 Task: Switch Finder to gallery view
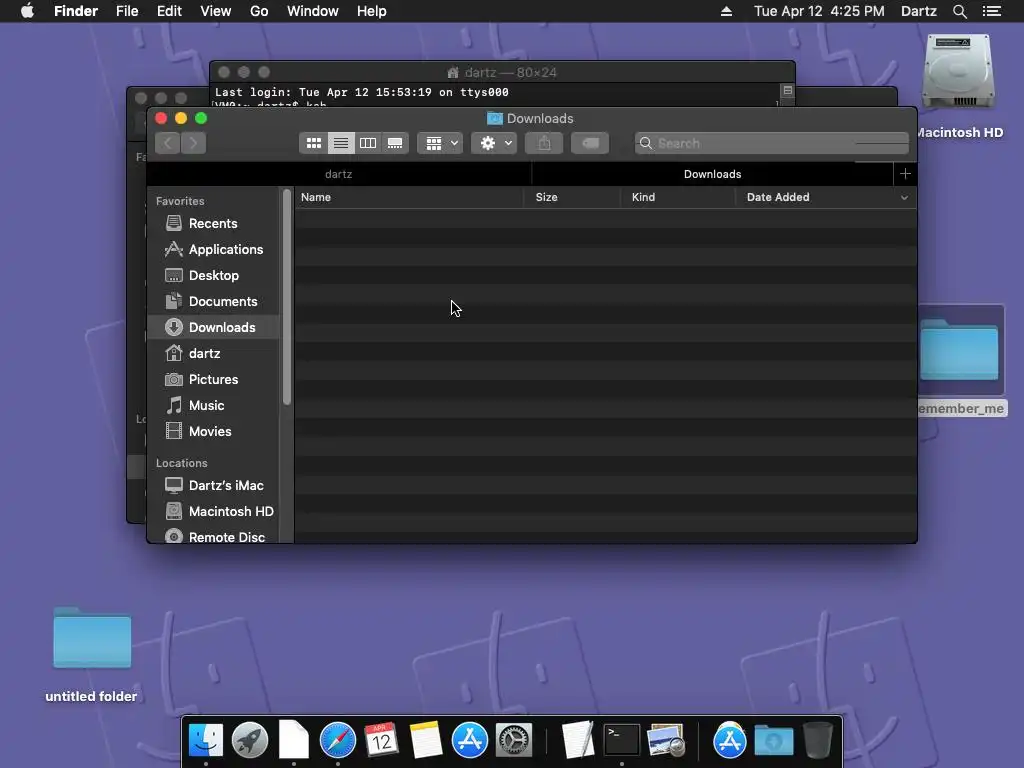click(x=395, y=143)
